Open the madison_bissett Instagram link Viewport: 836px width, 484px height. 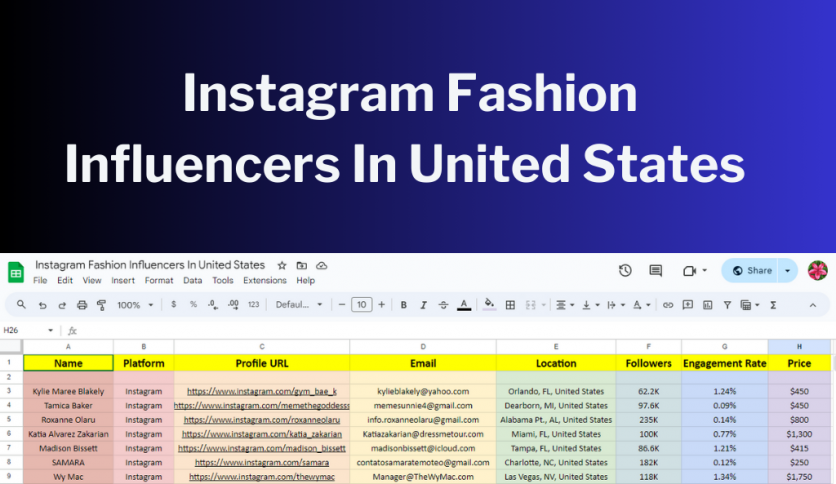tap(262, 448)
